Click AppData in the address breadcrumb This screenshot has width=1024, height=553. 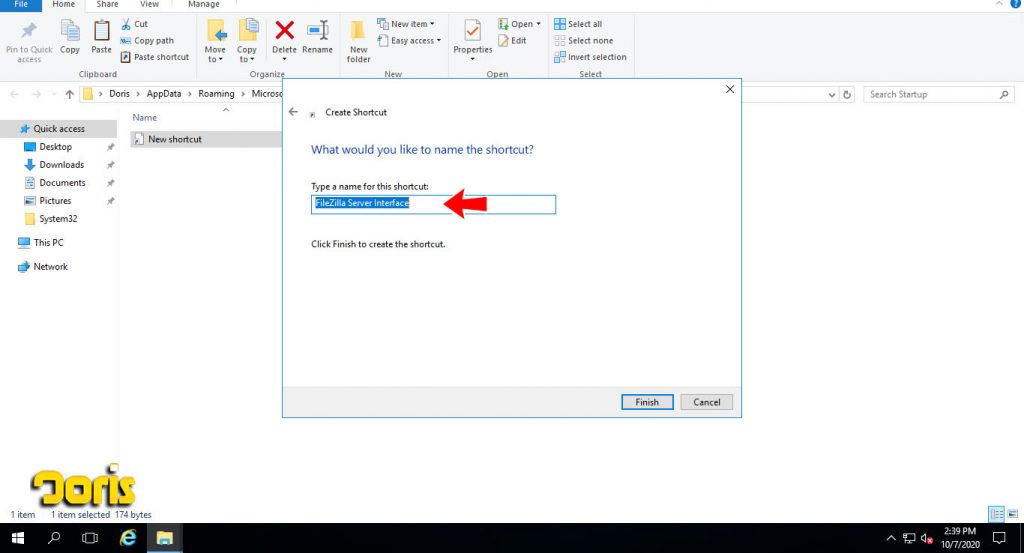click(x=164, y=94)
